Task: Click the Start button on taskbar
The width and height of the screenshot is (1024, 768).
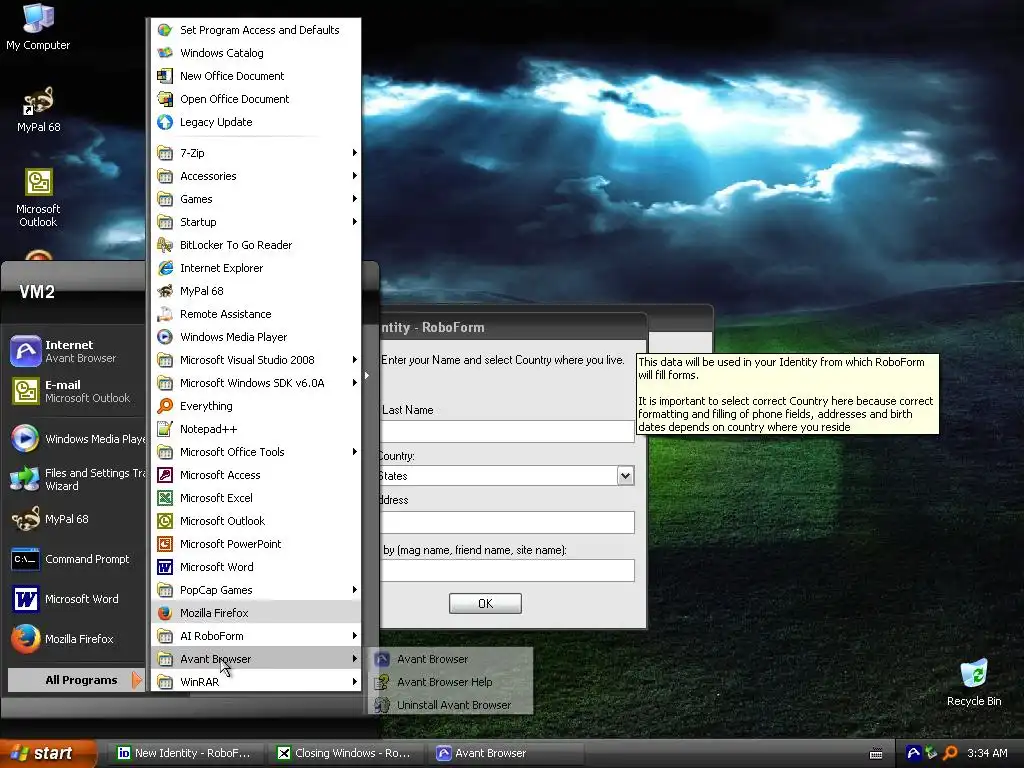Action: pos(48,754)
